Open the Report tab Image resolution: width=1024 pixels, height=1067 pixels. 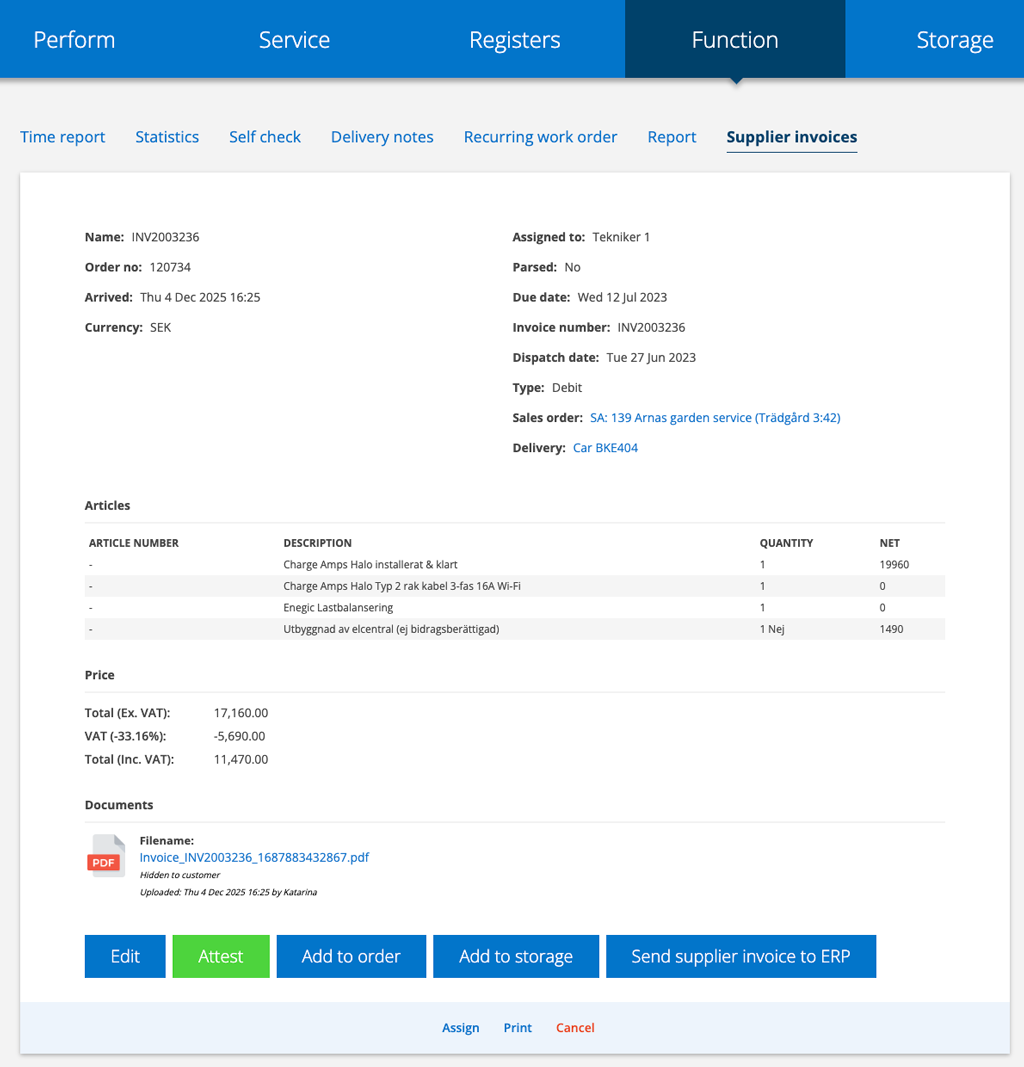671,137
